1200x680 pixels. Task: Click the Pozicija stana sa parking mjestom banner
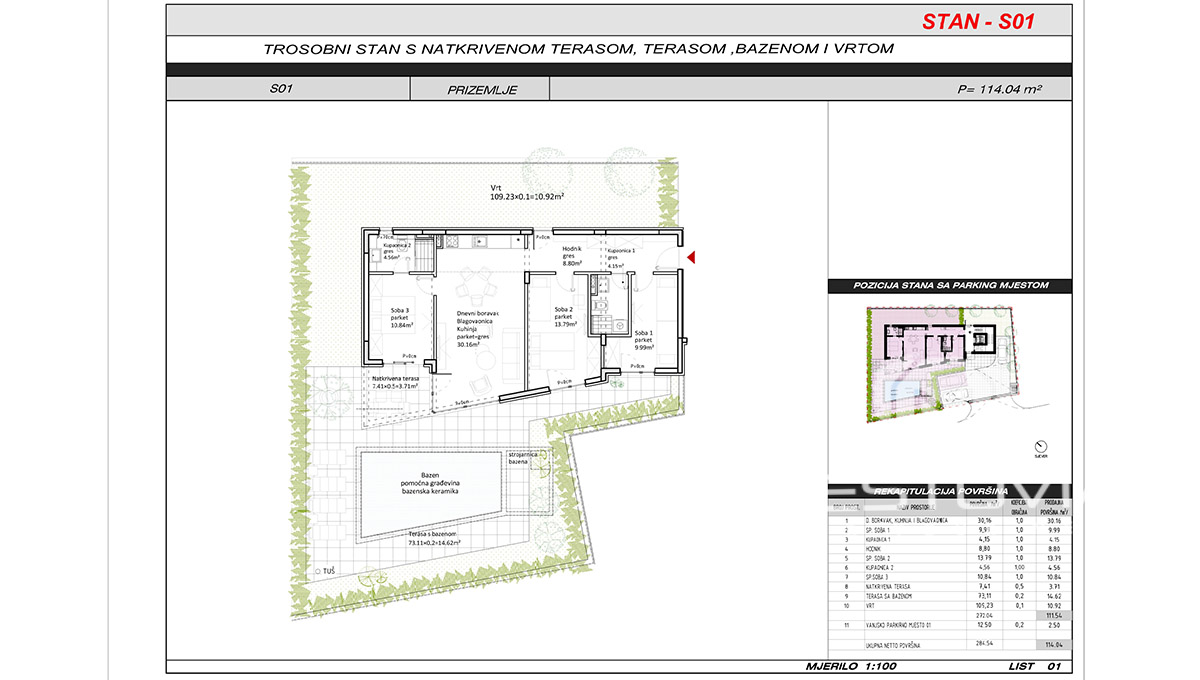[x=950, y=286]
